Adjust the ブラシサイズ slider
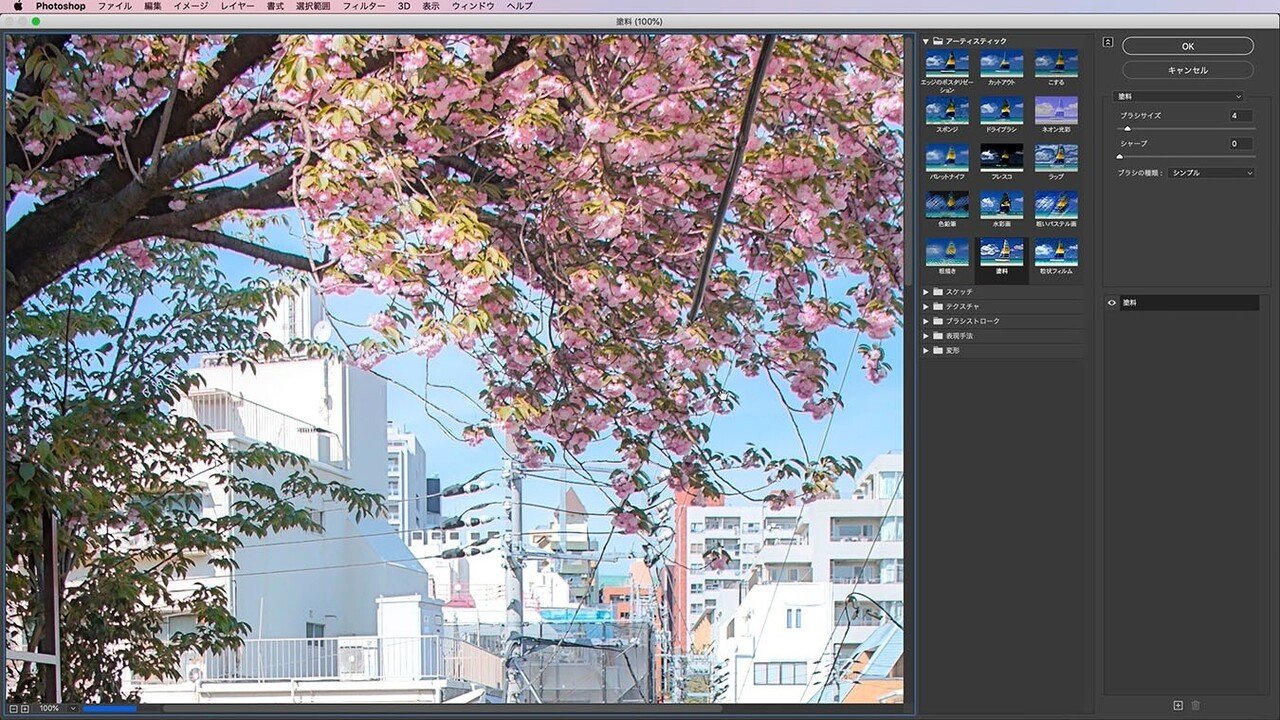 [x=1127, y=129]
